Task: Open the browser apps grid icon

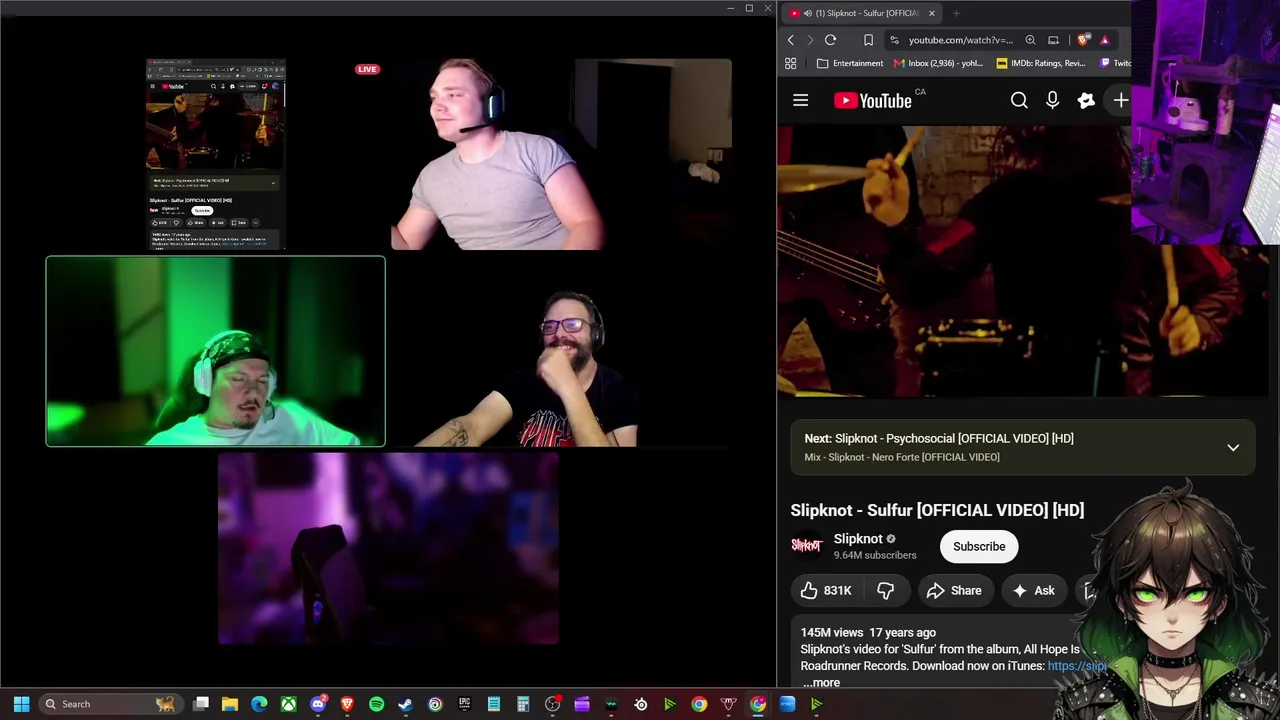Action: click(x=791, y=63)
